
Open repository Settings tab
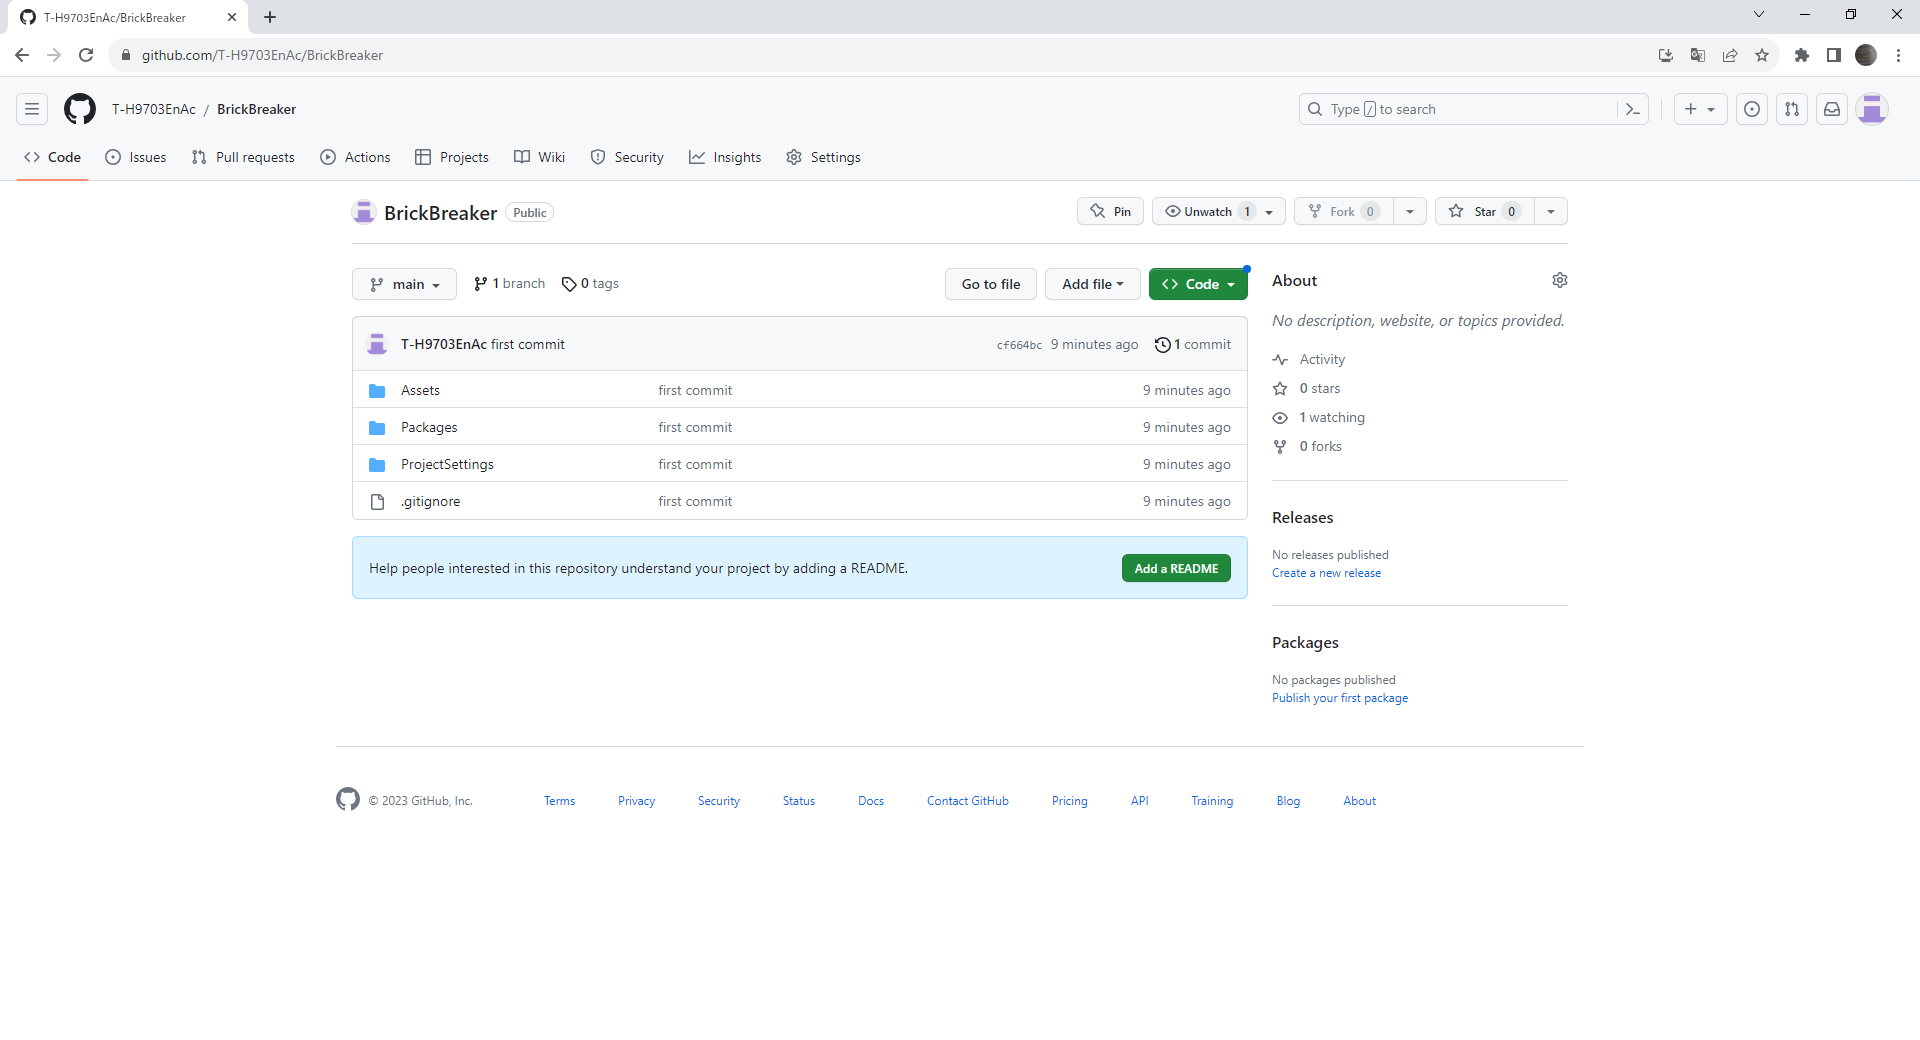[823, 157]
